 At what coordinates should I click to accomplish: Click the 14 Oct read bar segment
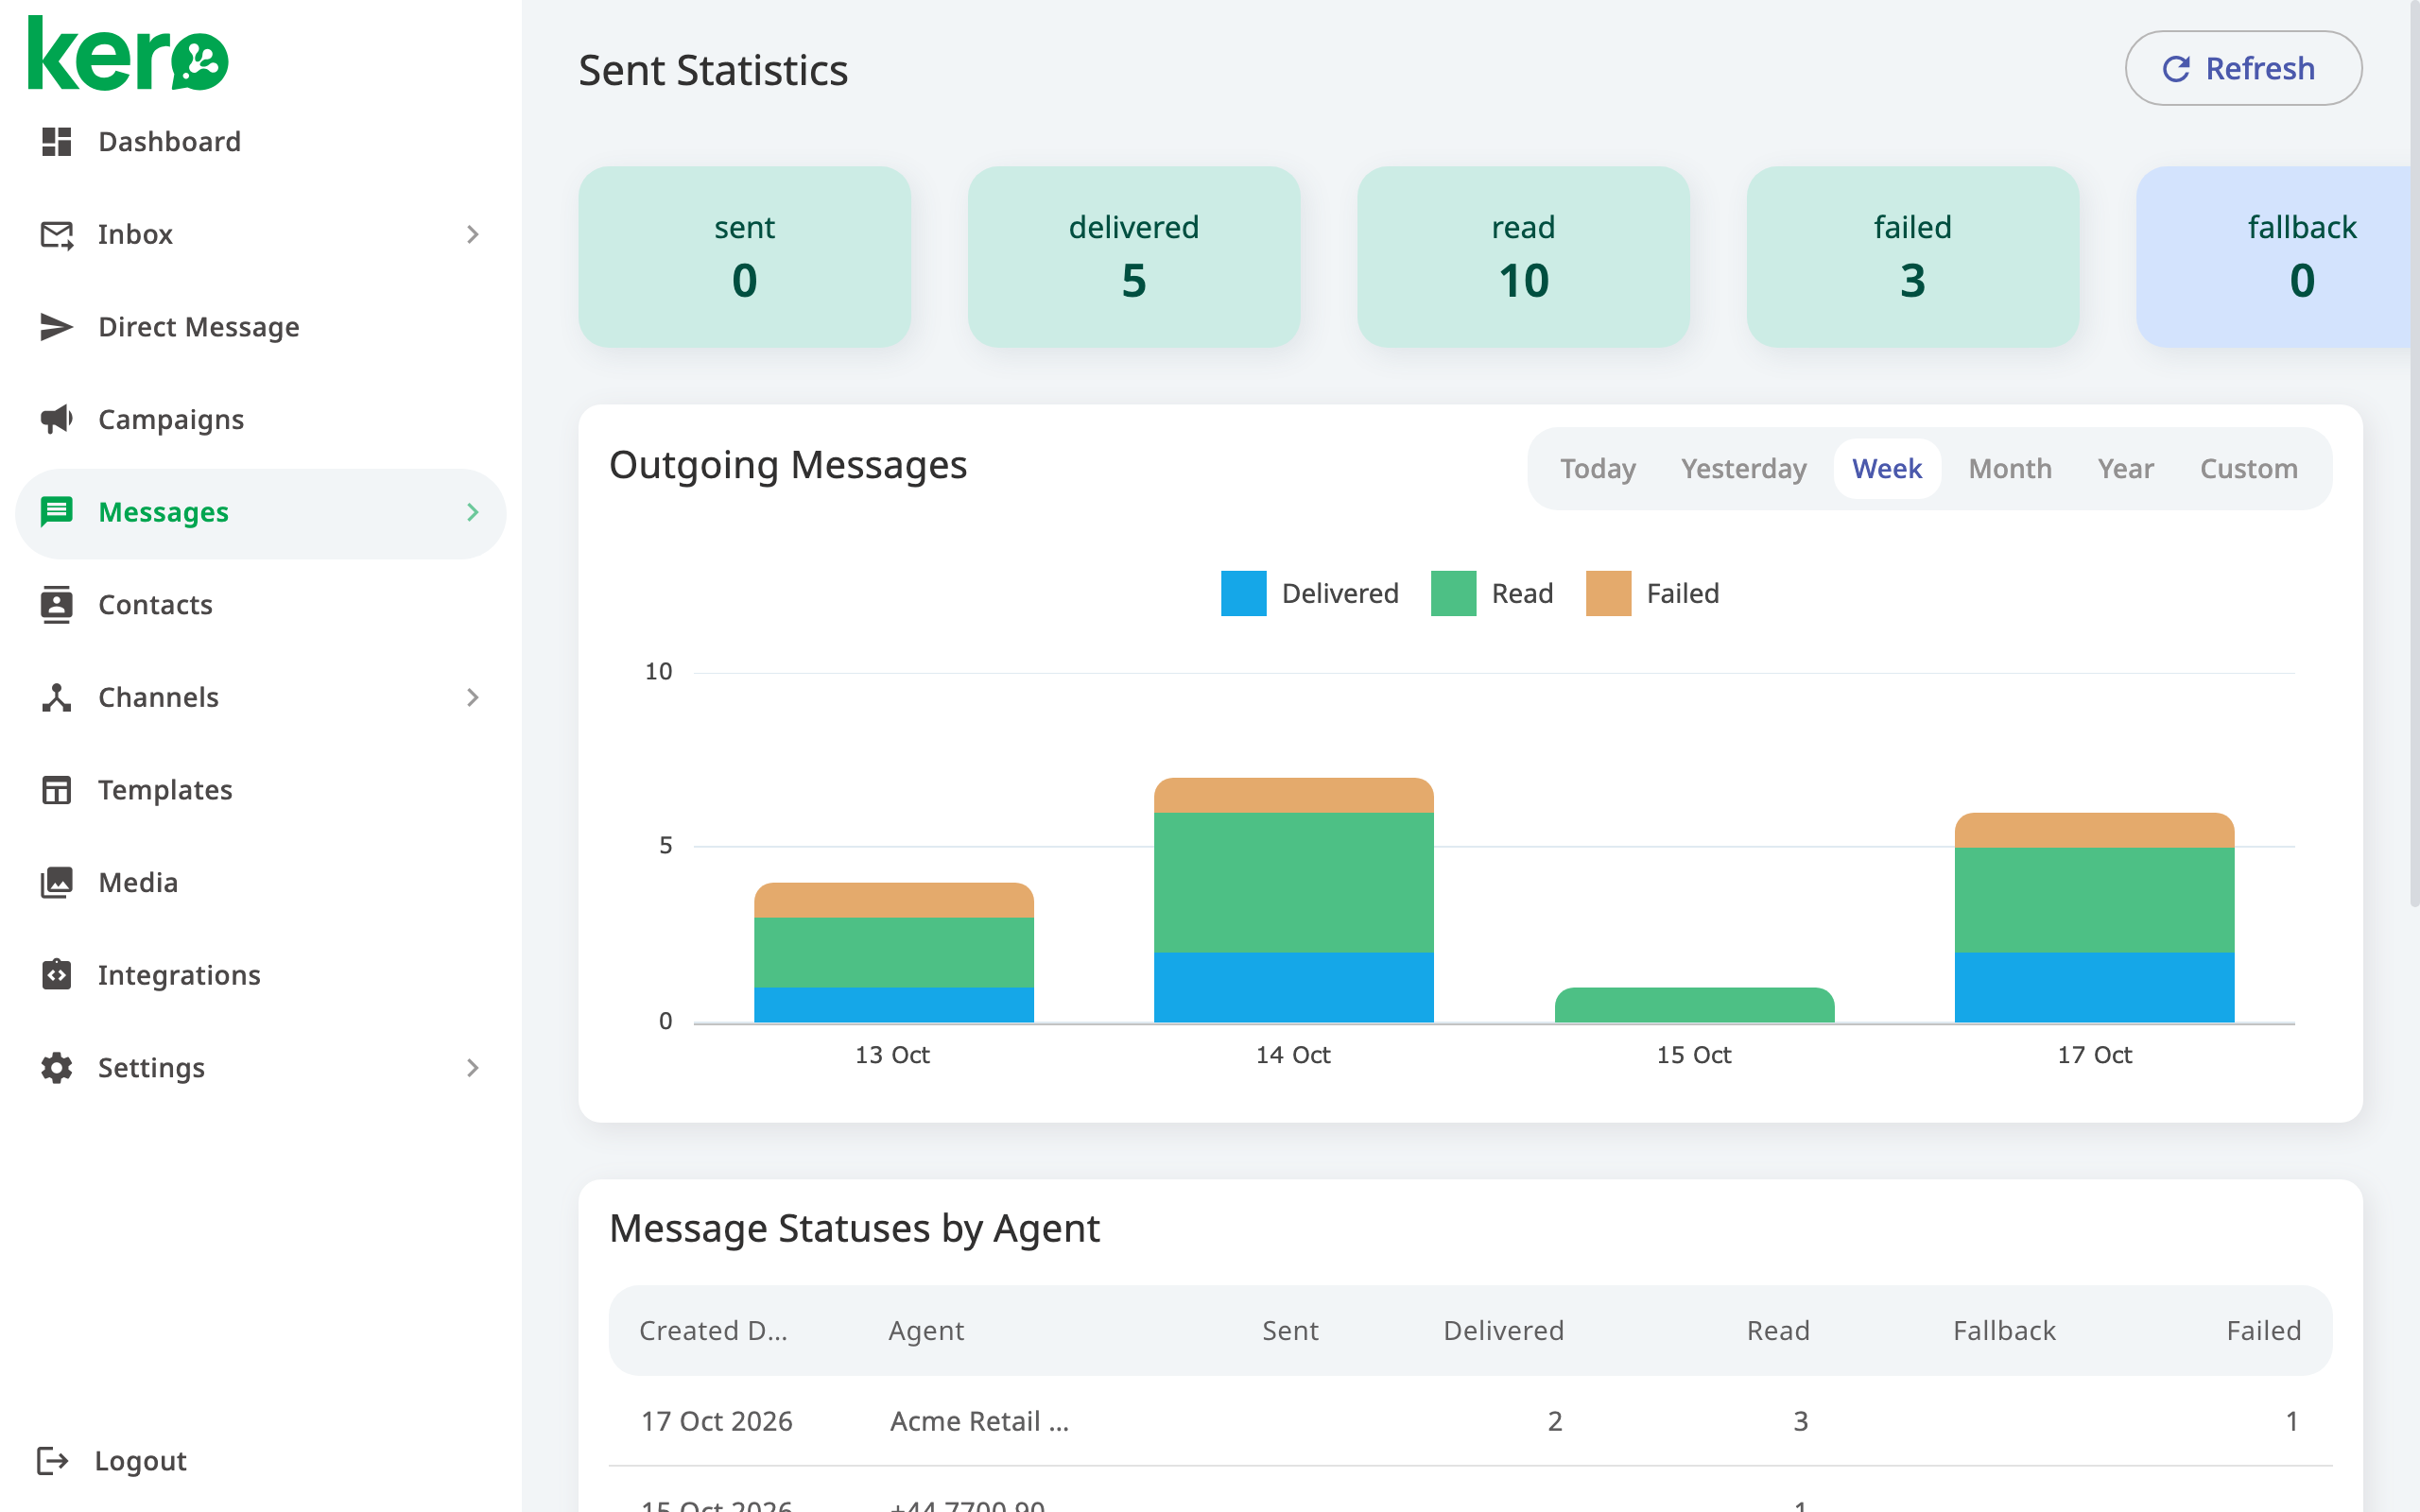click(x=1293, y=882)
